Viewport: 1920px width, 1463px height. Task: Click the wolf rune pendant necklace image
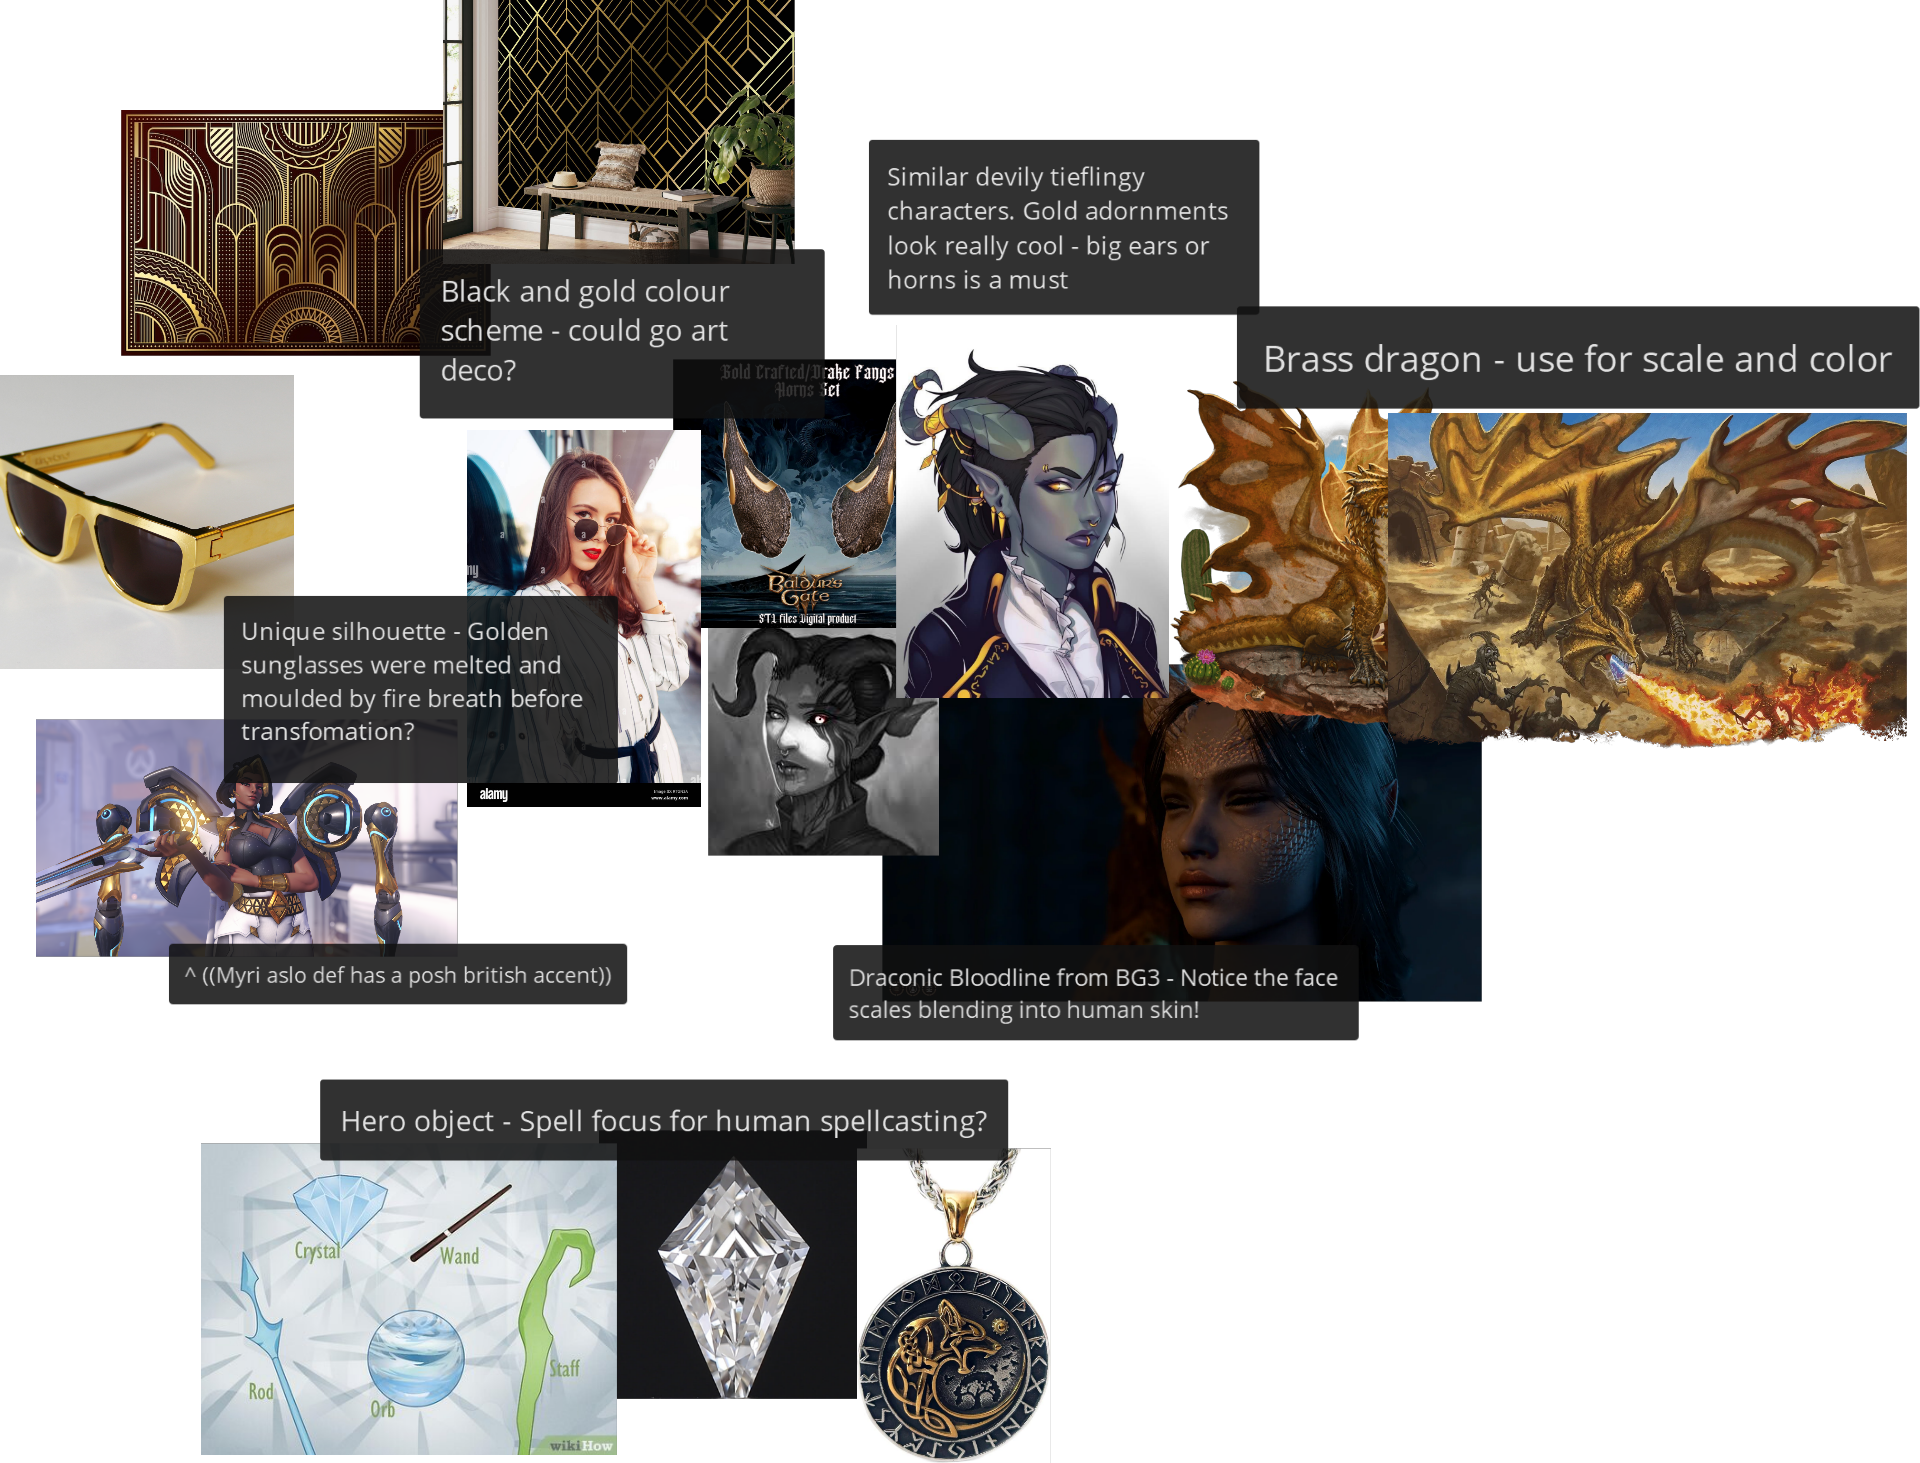[954, 1305]
